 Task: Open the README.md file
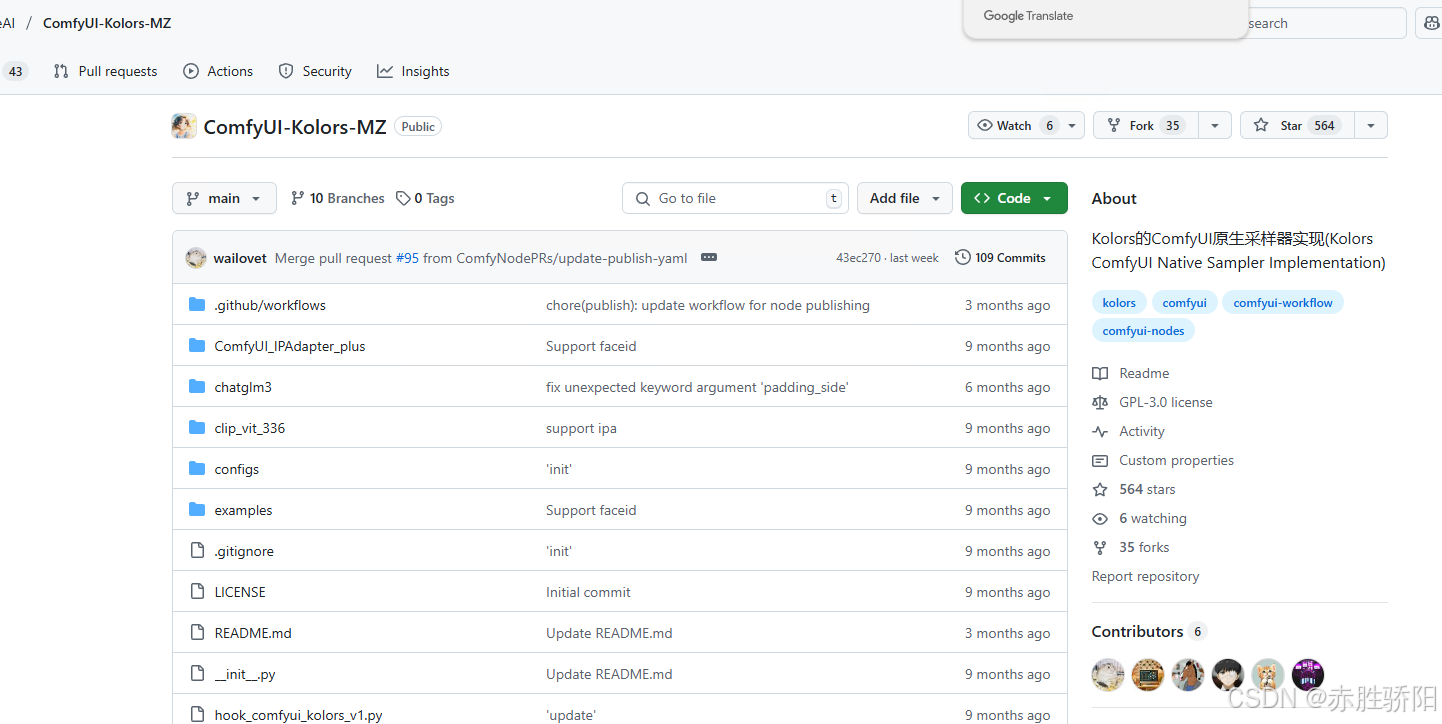pos(253,633)
